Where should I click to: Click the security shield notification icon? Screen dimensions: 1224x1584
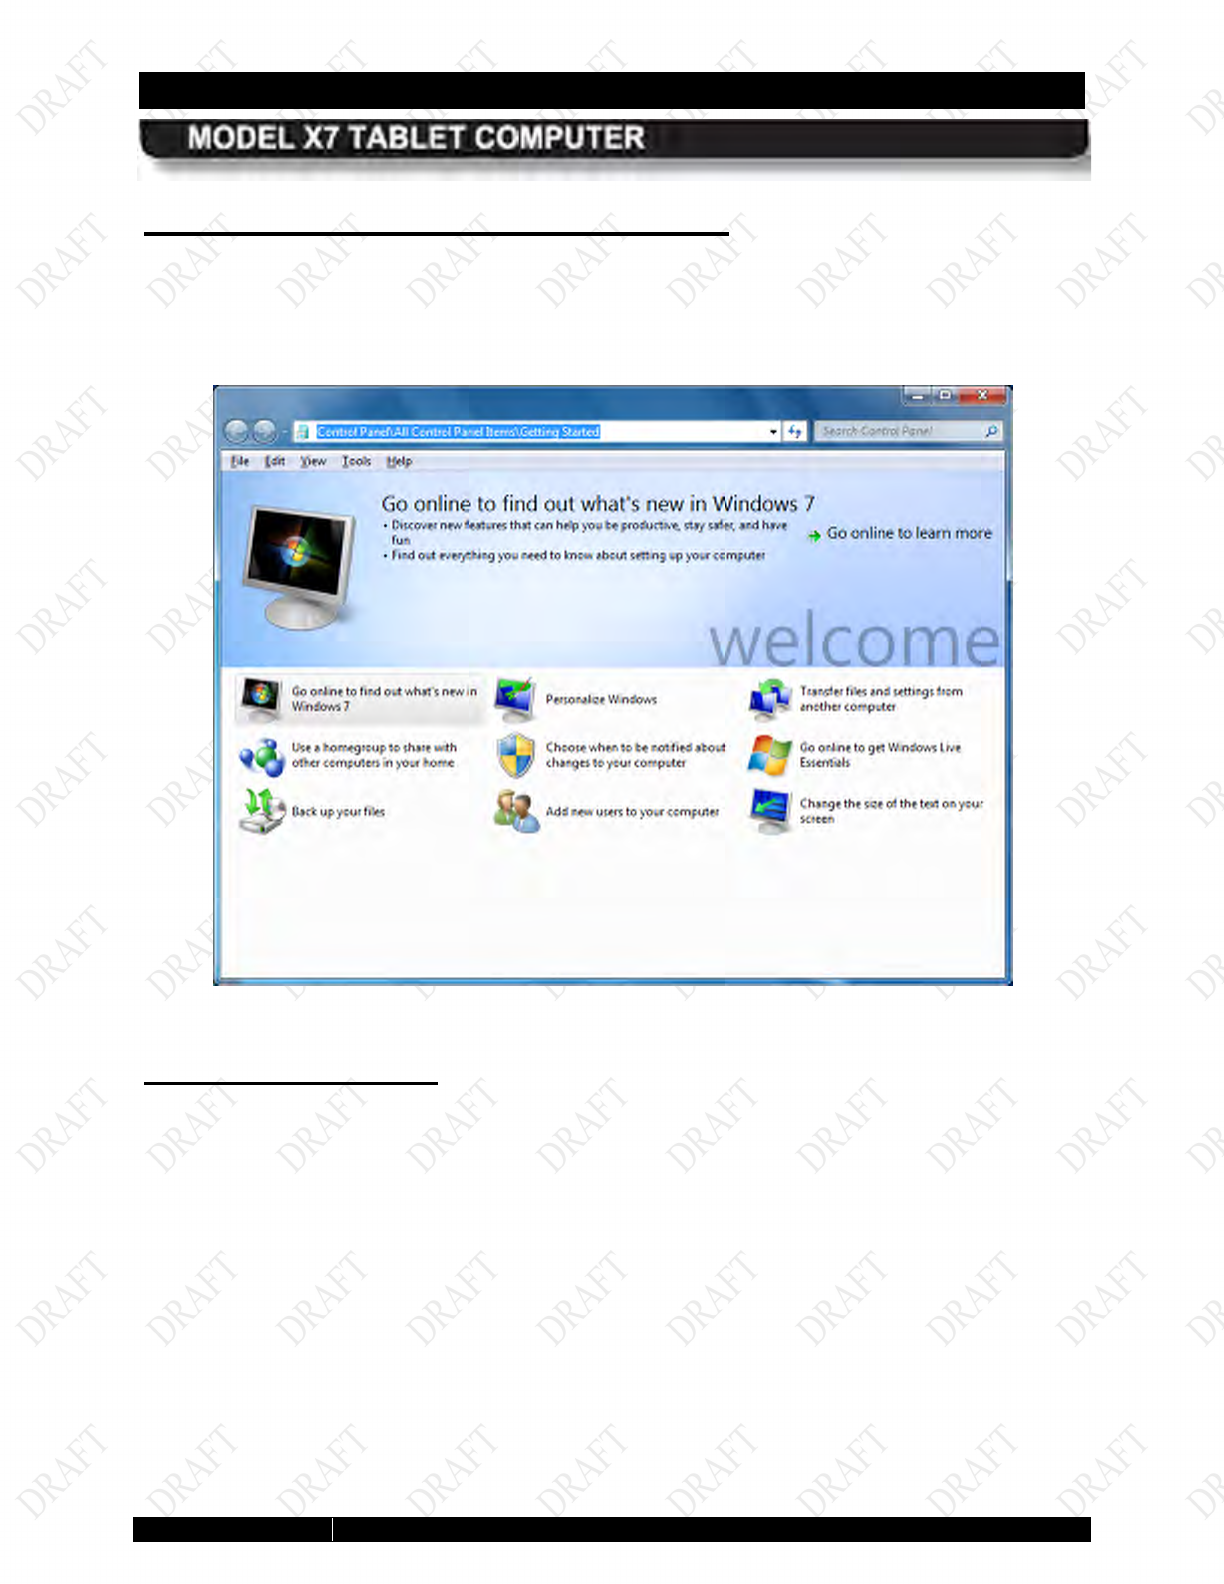pos(515,755)
